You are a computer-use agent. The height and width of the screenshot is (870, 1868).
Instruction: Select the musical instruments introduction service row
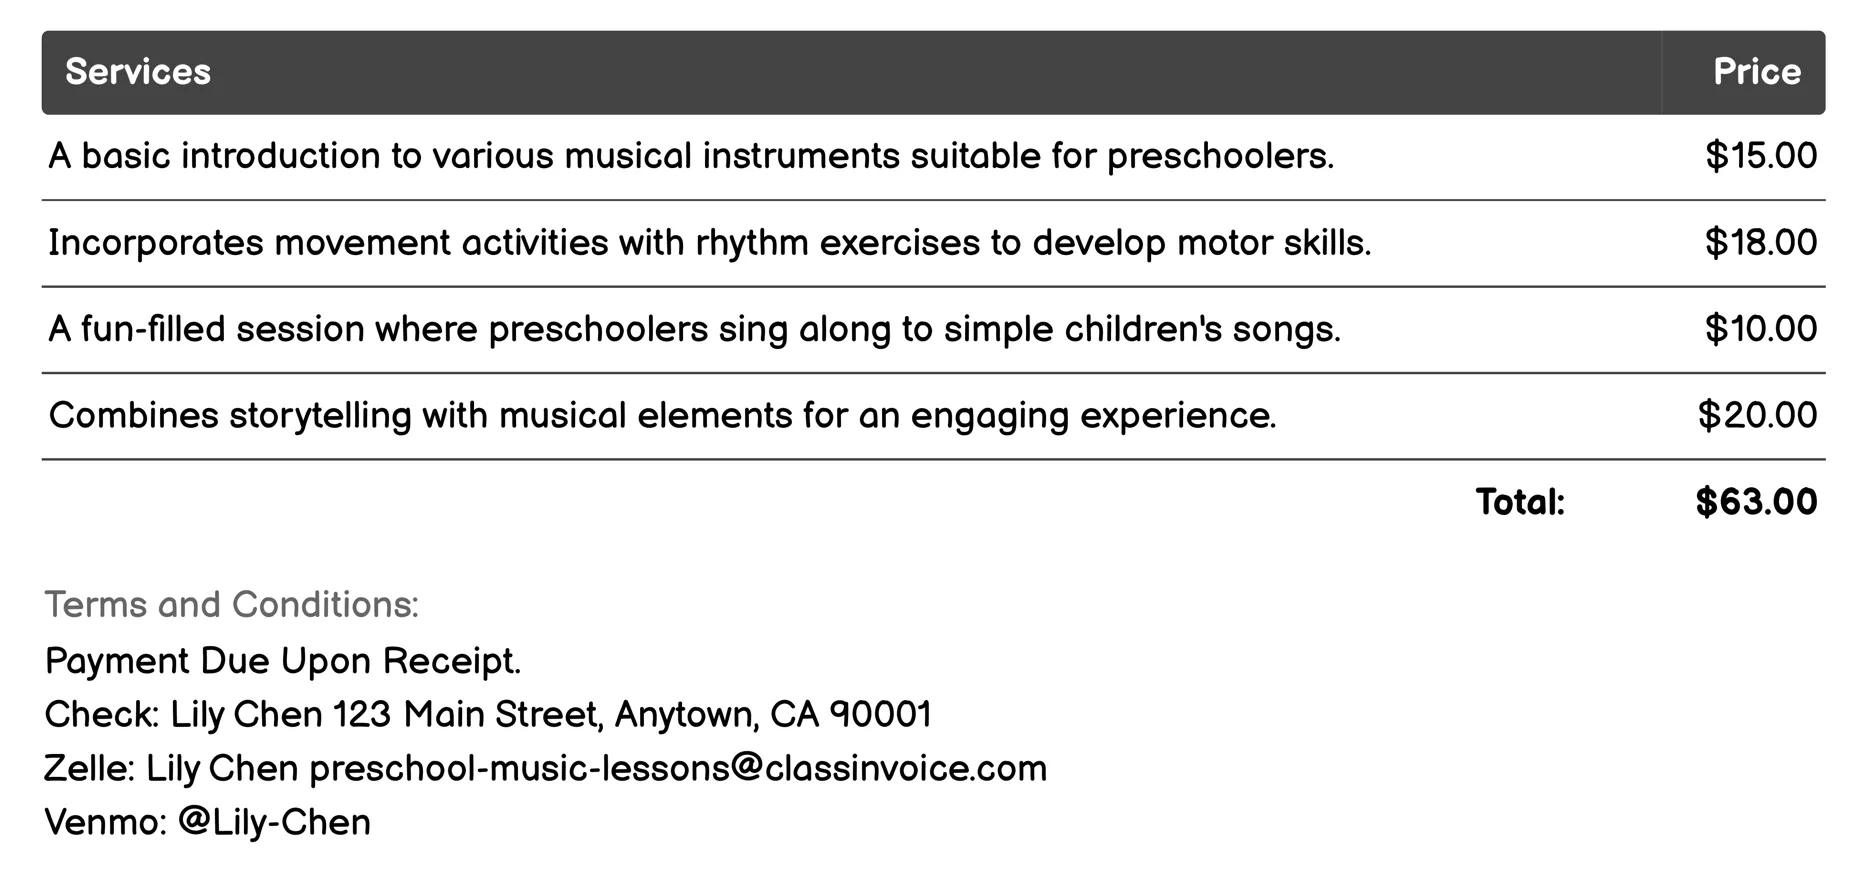[x=690, y=156]
